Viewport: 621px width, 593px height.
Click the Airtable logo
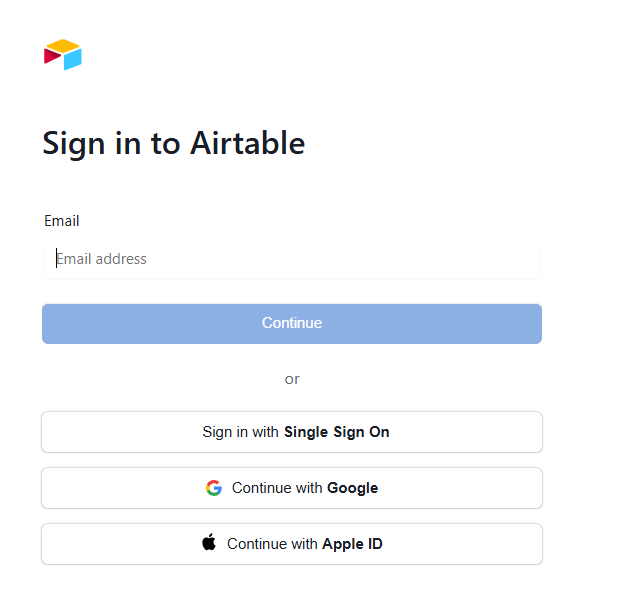[x=63, y=55]
